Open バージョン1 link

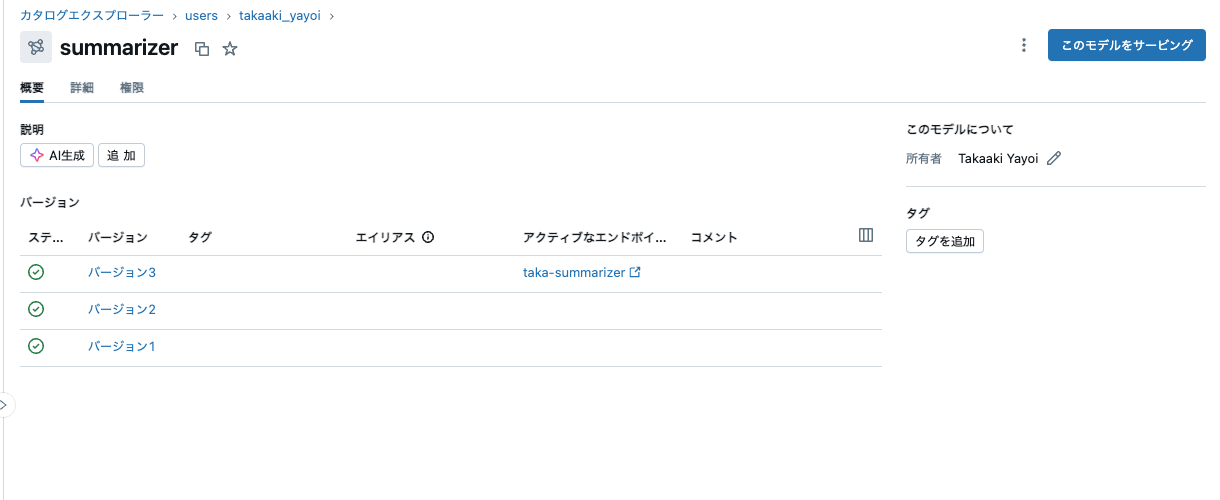122,346
